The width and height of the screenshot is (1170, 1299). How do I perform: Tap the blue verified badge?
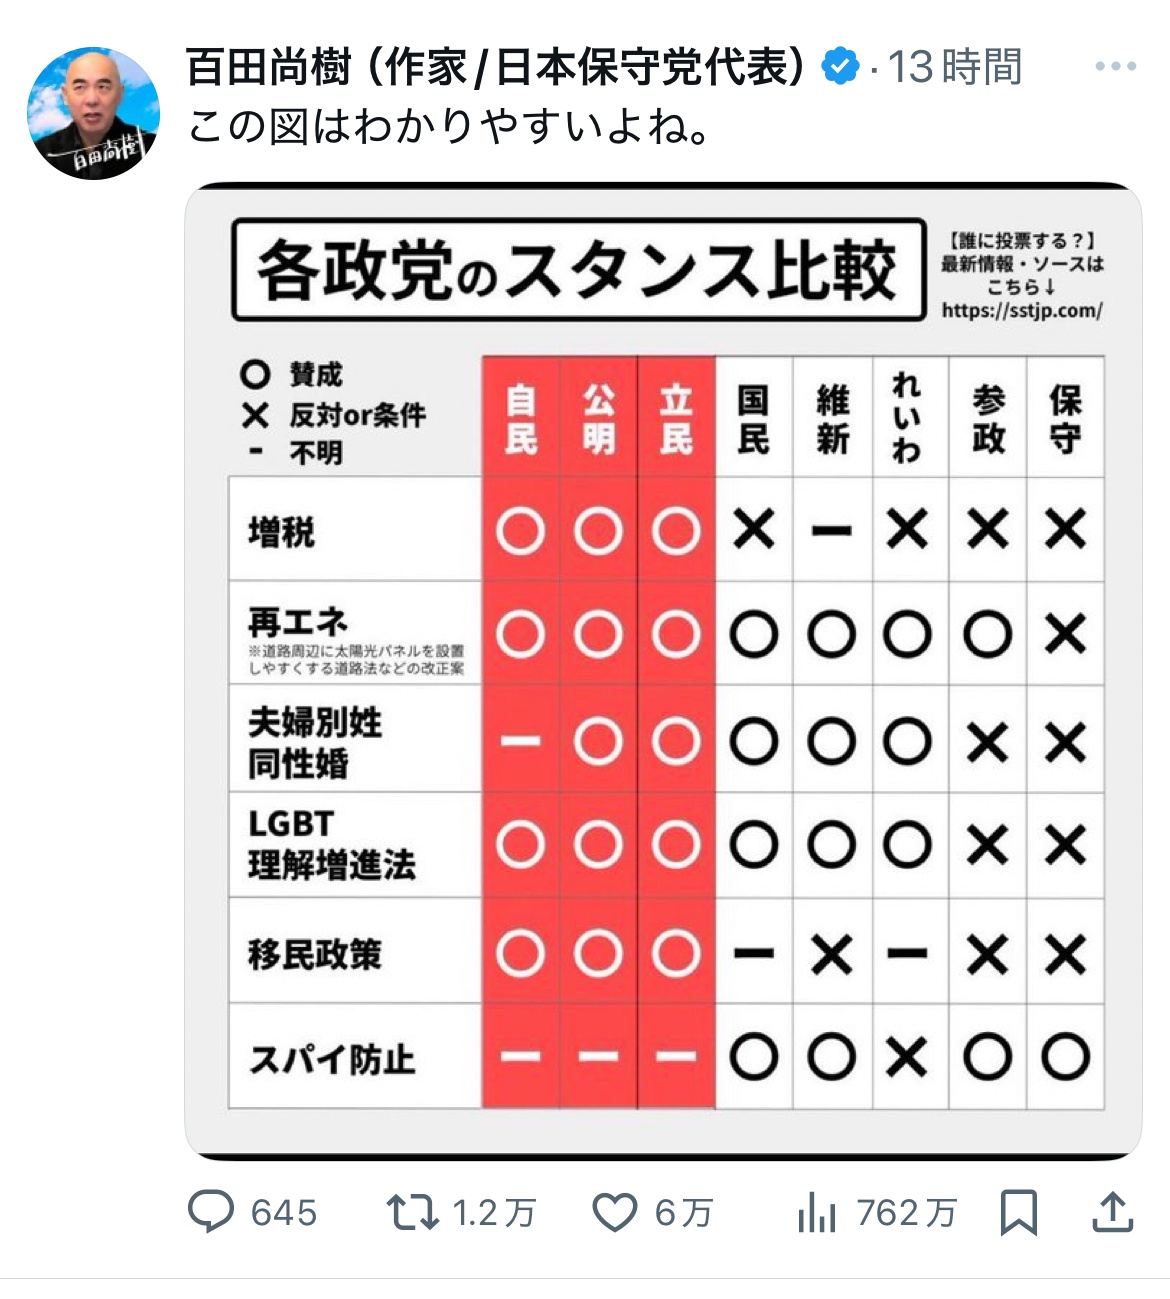point(840,67)
